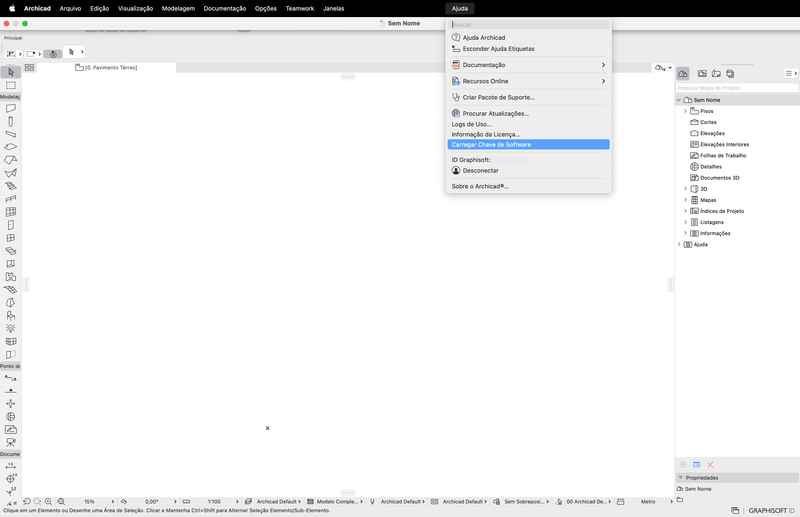This screenshot has height=517, width=800.
Task: Choose Criar Pacote de Suporte...
Action: tap(529, 97)
